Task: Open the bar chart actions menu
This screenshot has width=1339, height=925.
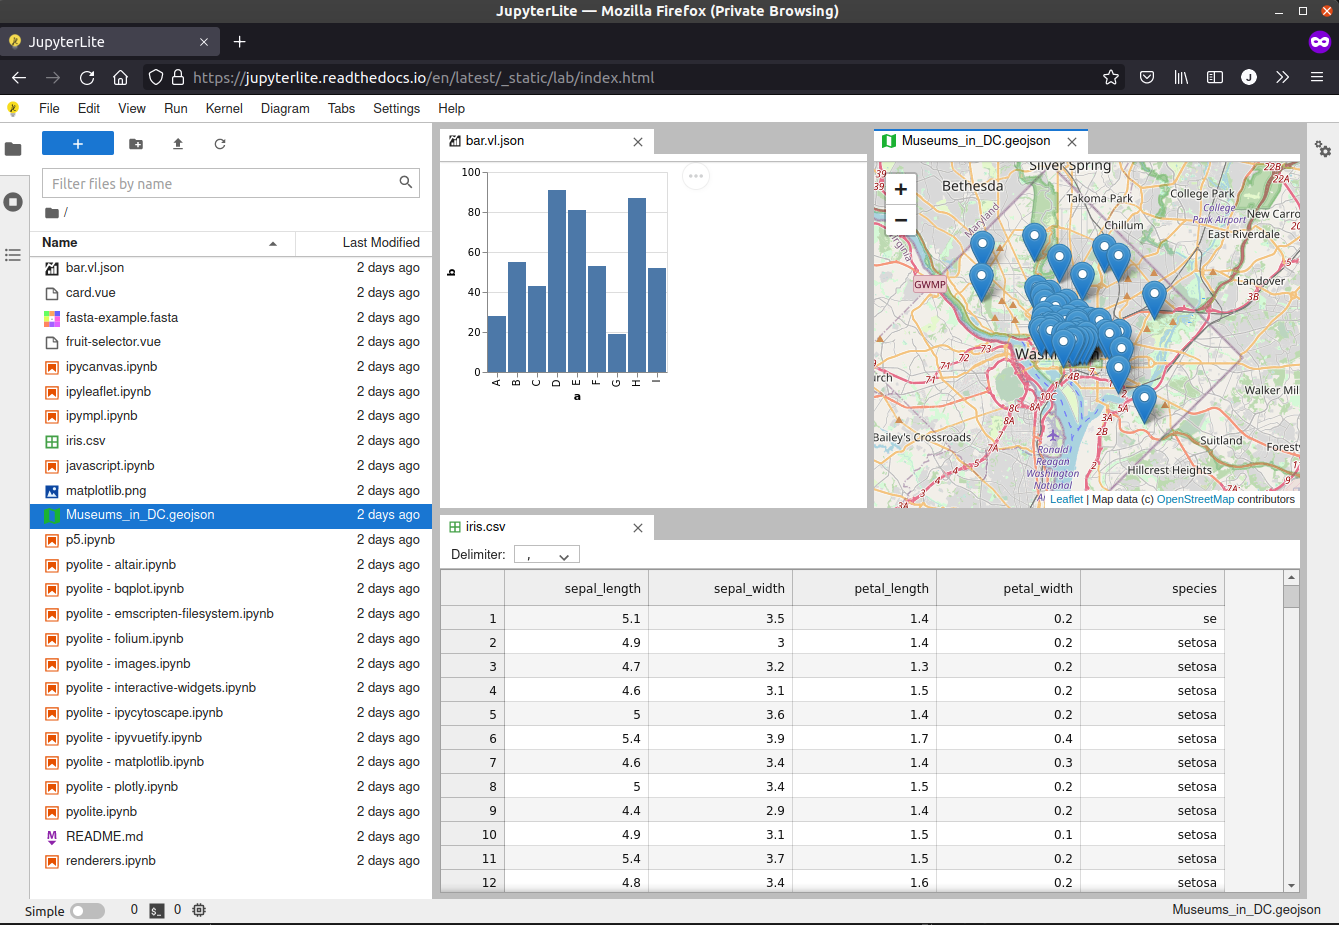Action: coord(696,176)
